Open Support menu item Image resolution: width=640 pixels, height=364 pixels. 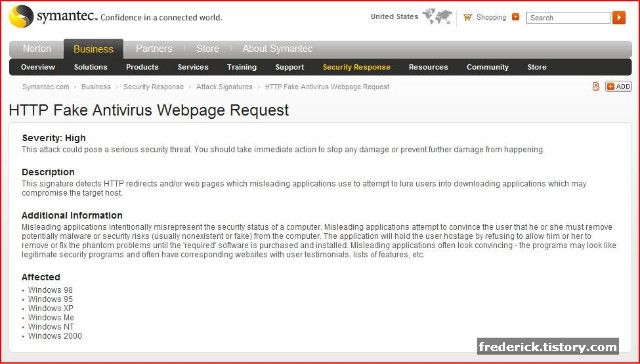pyautogui.click(x=289, y=67)
